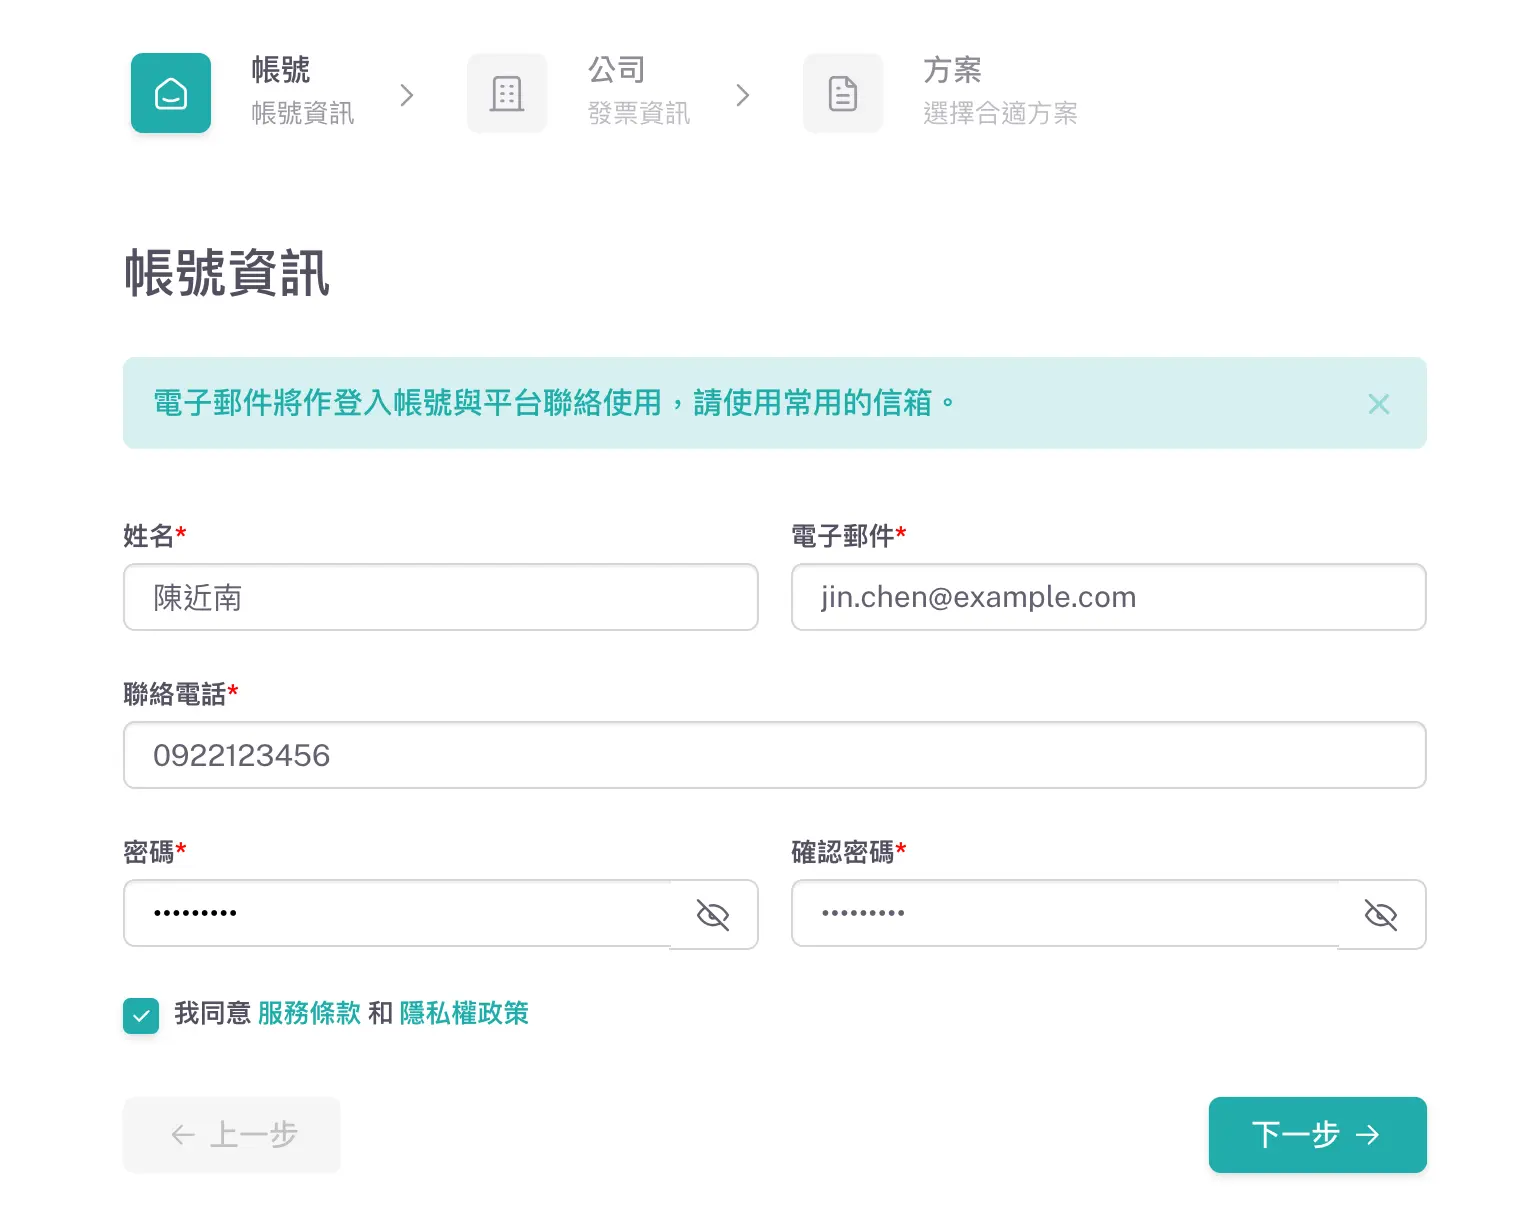The width and height of the screenshot is (1524, 1232).
Task: Click inside the 確認密碼 input field
Action: pos(1065,914)
